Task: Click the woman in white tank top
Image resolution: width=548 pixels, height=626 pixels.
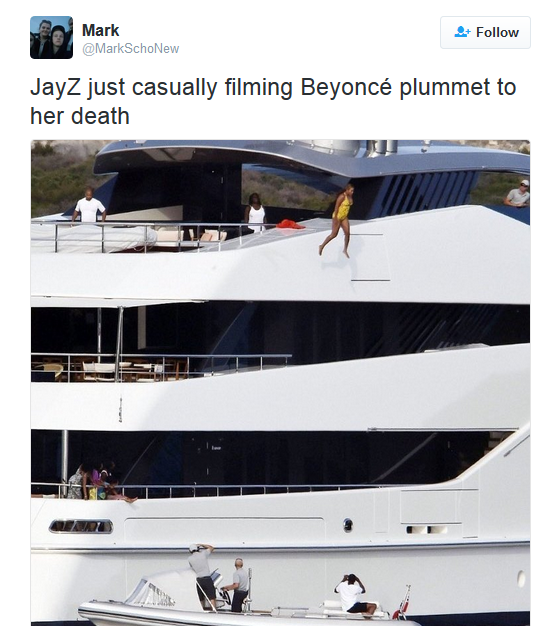Action: [x=255, y=213]
